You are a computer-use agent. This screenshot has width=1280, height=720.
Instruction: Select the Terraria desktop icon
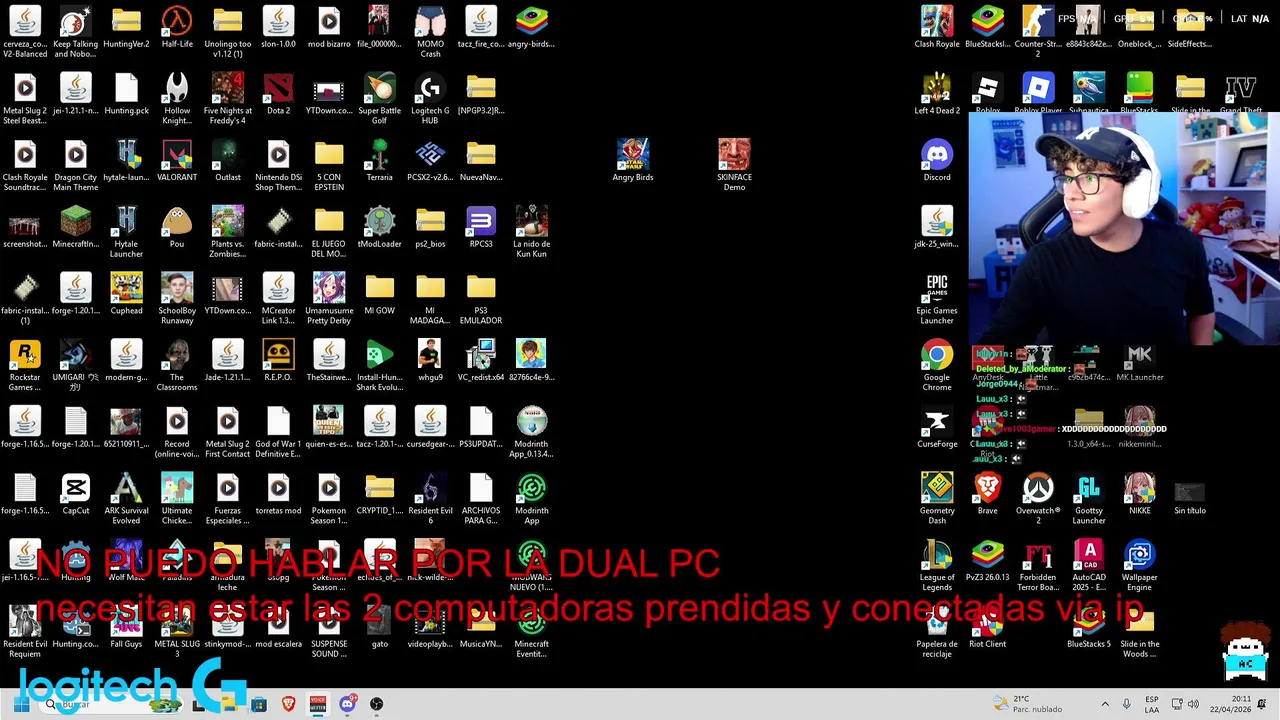coord(380,161)
